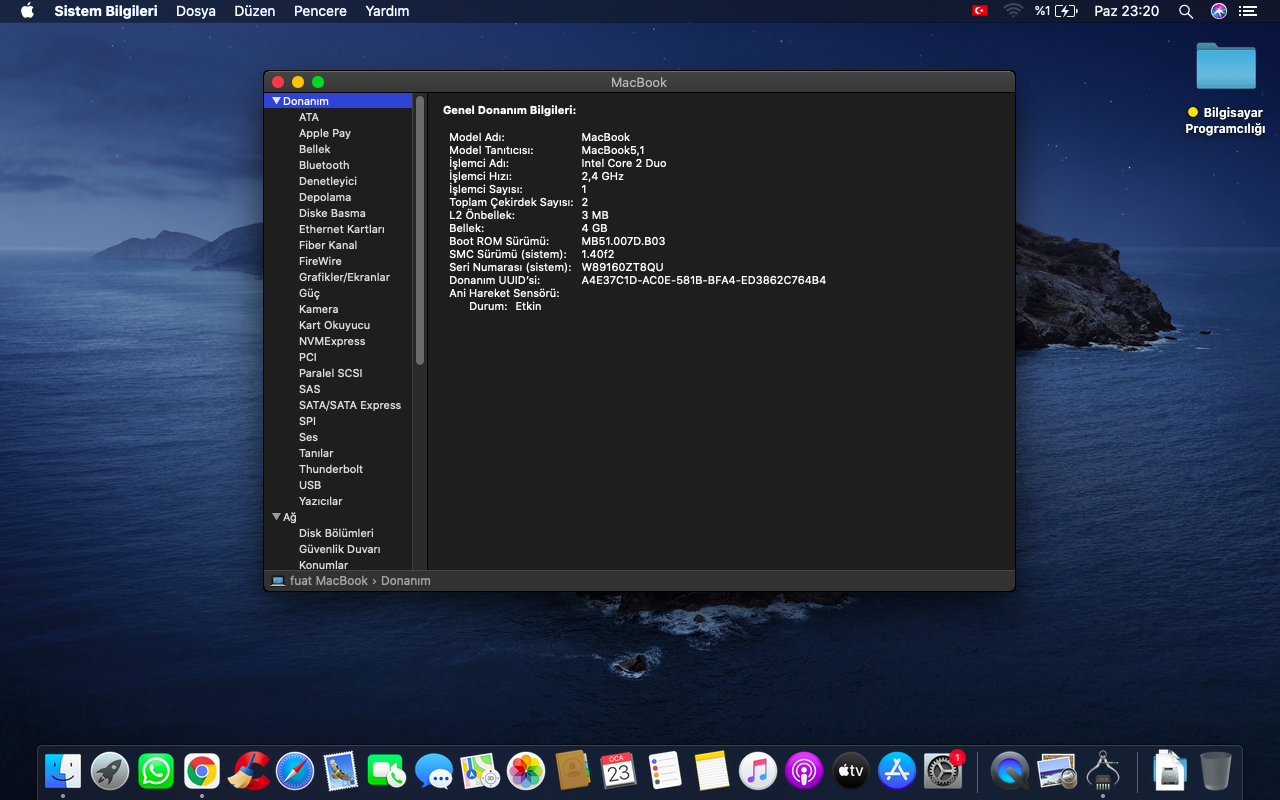The width and height of the screenshot is (1280, 800).
Task: Click the Spotlight search magnifier icon
Action: pyautogui.click(x=1186, y=11)
